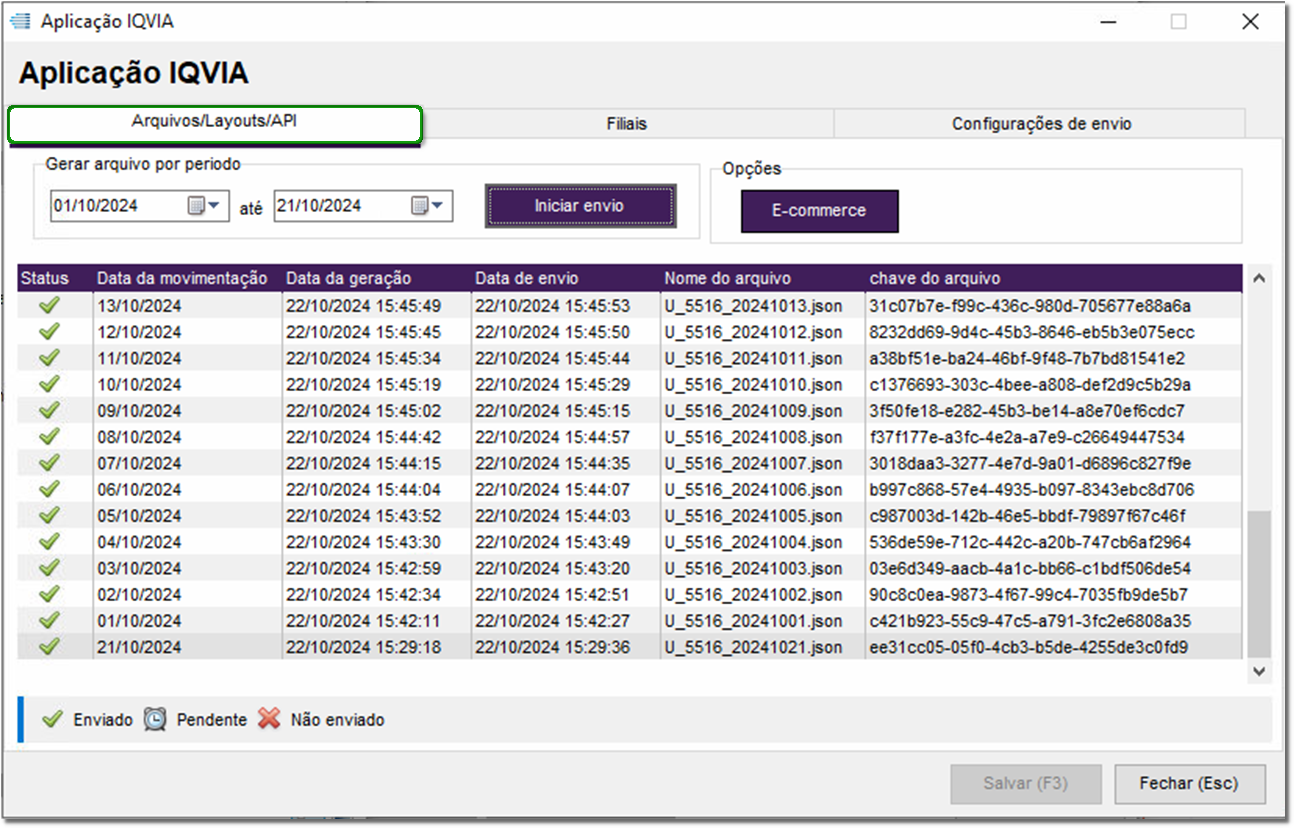Open the E-commerce option
Image resolution: width=1294 pixels, height=828 pixels.
point(819,211)
